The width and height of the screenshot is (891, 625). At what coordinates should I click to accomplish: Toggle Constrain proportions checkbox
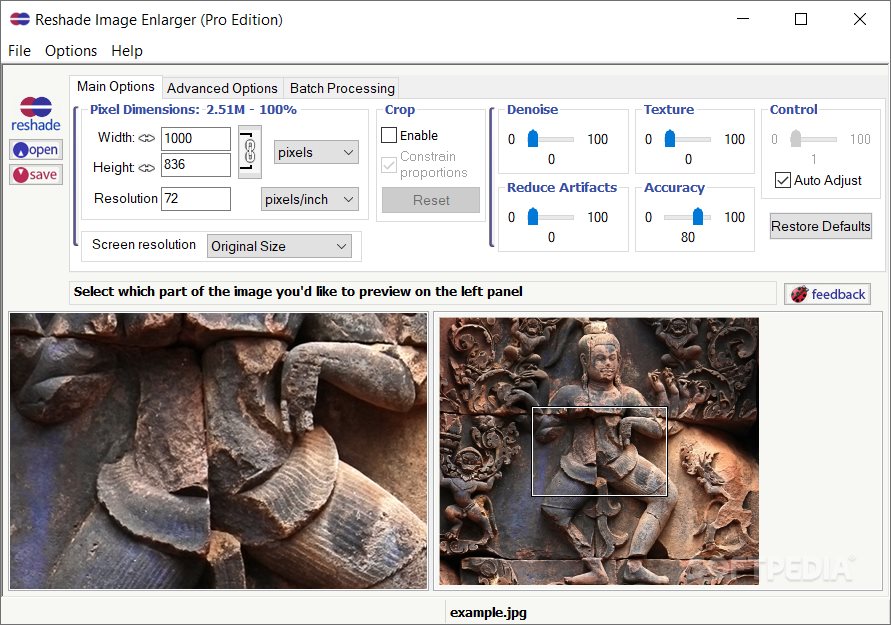[389, 165]
